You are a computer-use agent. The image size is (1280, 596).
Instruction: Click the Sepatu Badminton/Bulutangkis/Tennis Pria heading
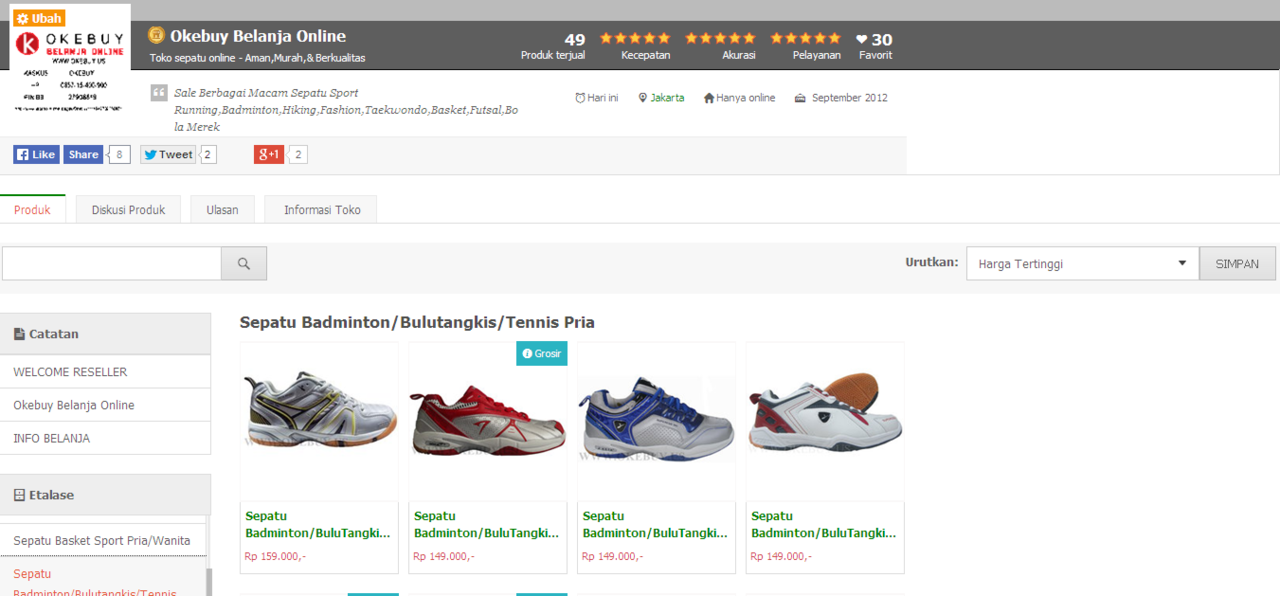tap(417, 322)
